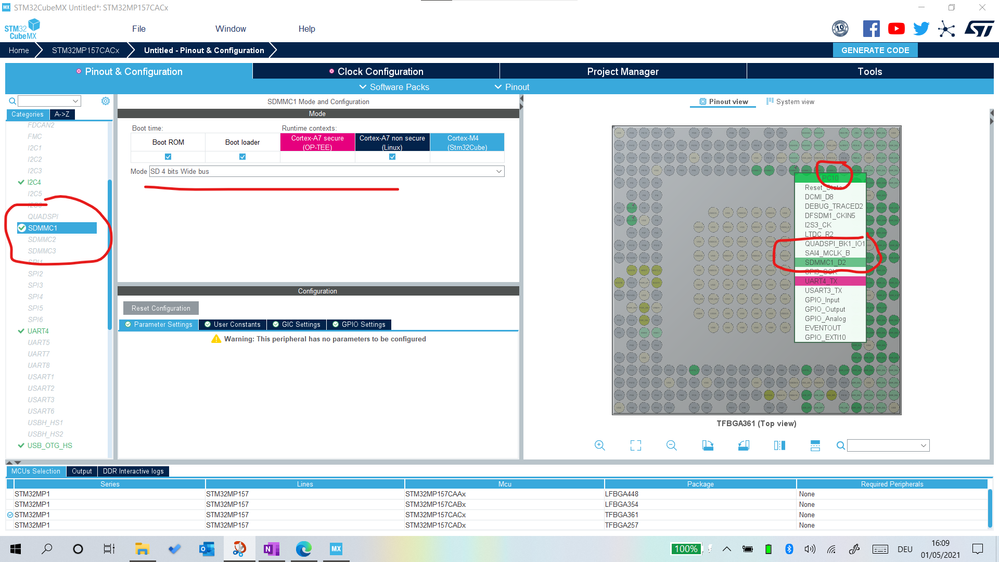
Task: Switch to the Clock Configuration tab
Action: coord(376,71)
